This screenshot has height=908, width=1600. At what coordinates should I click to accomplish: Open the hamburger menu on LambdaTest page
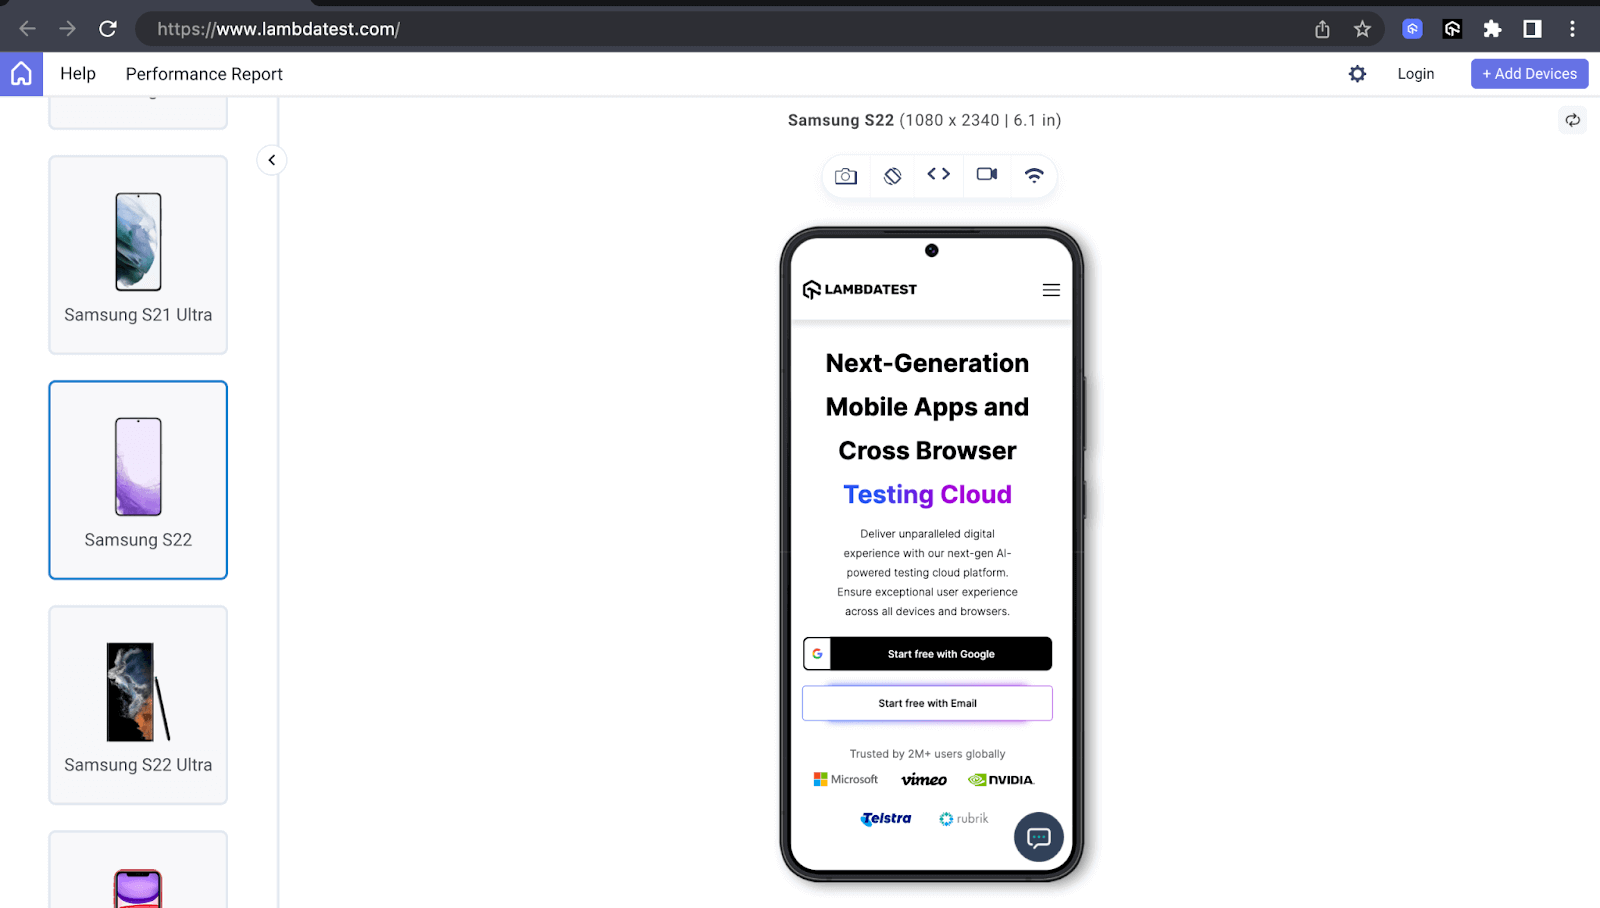[1051, 290]
